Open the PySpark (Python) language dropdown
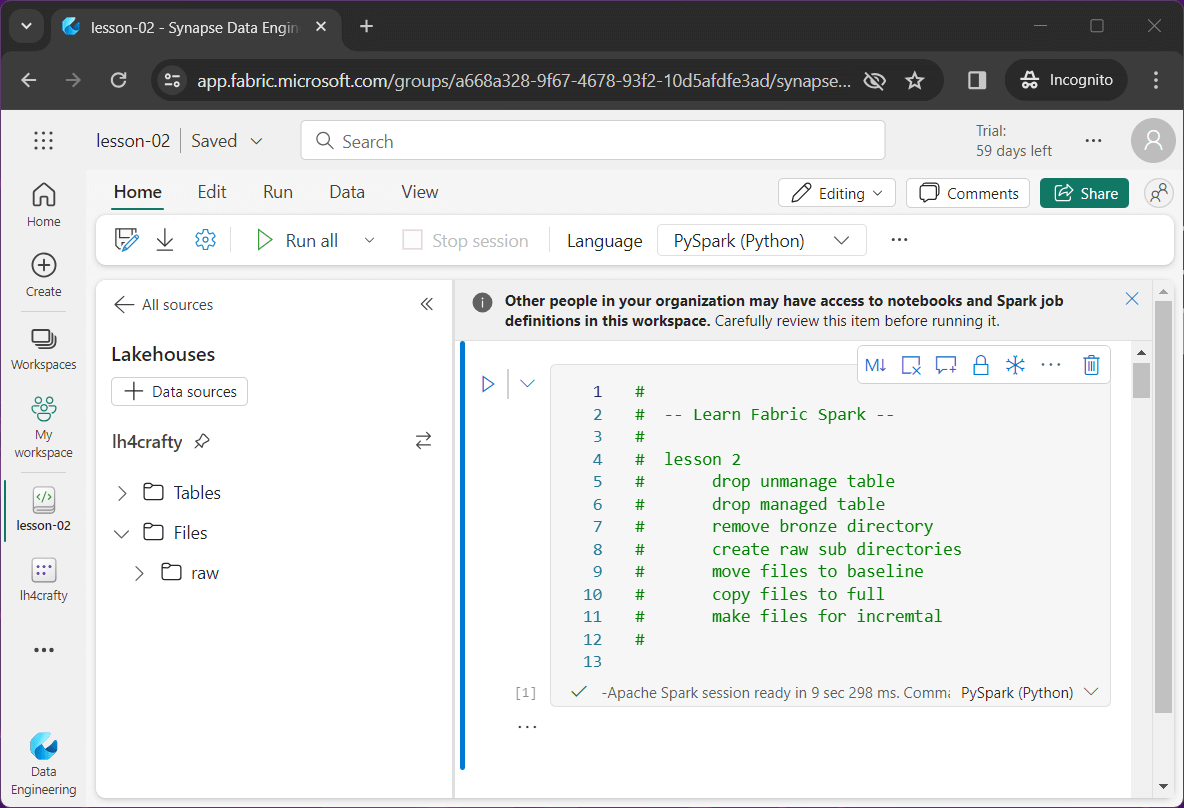The height and width of the screenshot is (808, 1184). pyautogui.click(x=761, y=240)
